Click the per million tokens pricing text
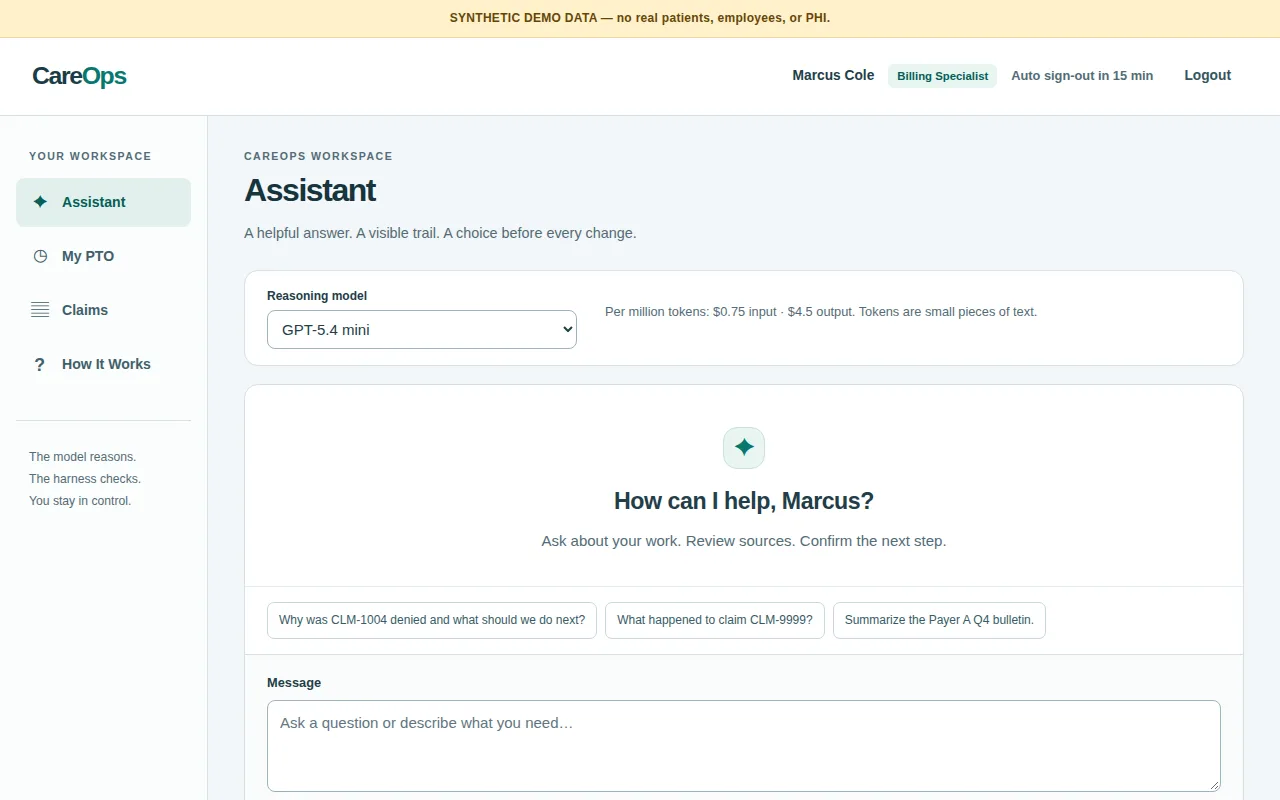This screenshot has width=1280, height=800. [821, 312]
